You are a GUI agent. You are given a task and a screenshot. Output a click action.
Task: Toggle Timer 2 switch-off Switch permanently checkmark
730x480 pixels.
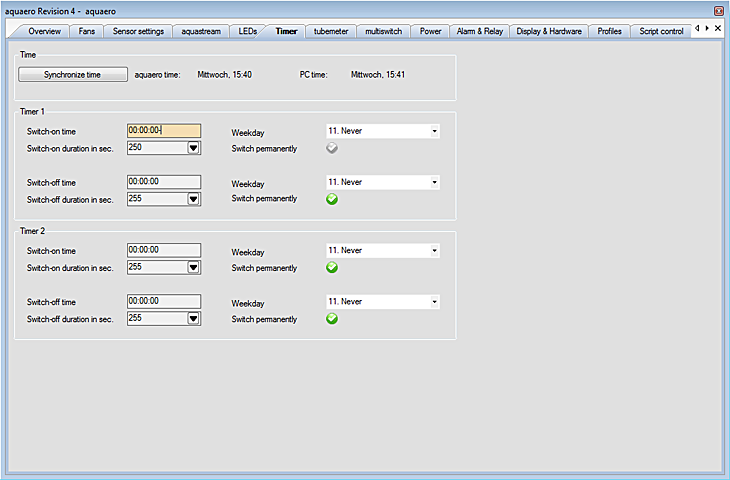(332, 318)
